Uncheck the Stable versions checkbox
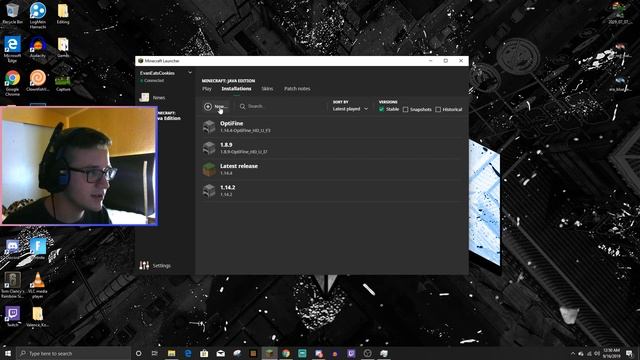This screenshot has width=640, height=360. [382, 109]
